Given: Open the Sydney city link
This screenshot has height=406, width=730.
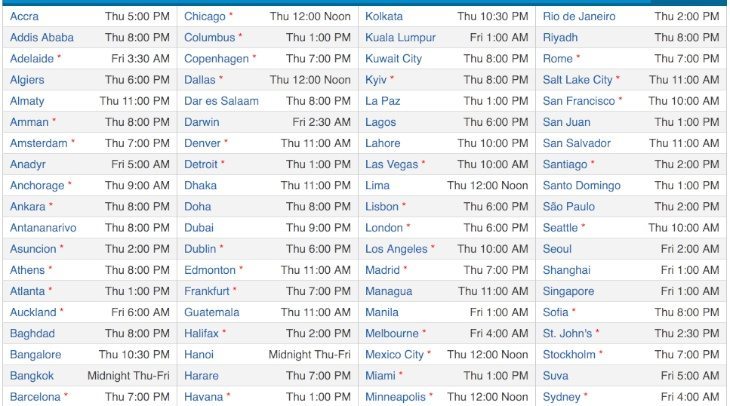Looking at the screenshot, I should pyautogui.click(x=561, y=397).
